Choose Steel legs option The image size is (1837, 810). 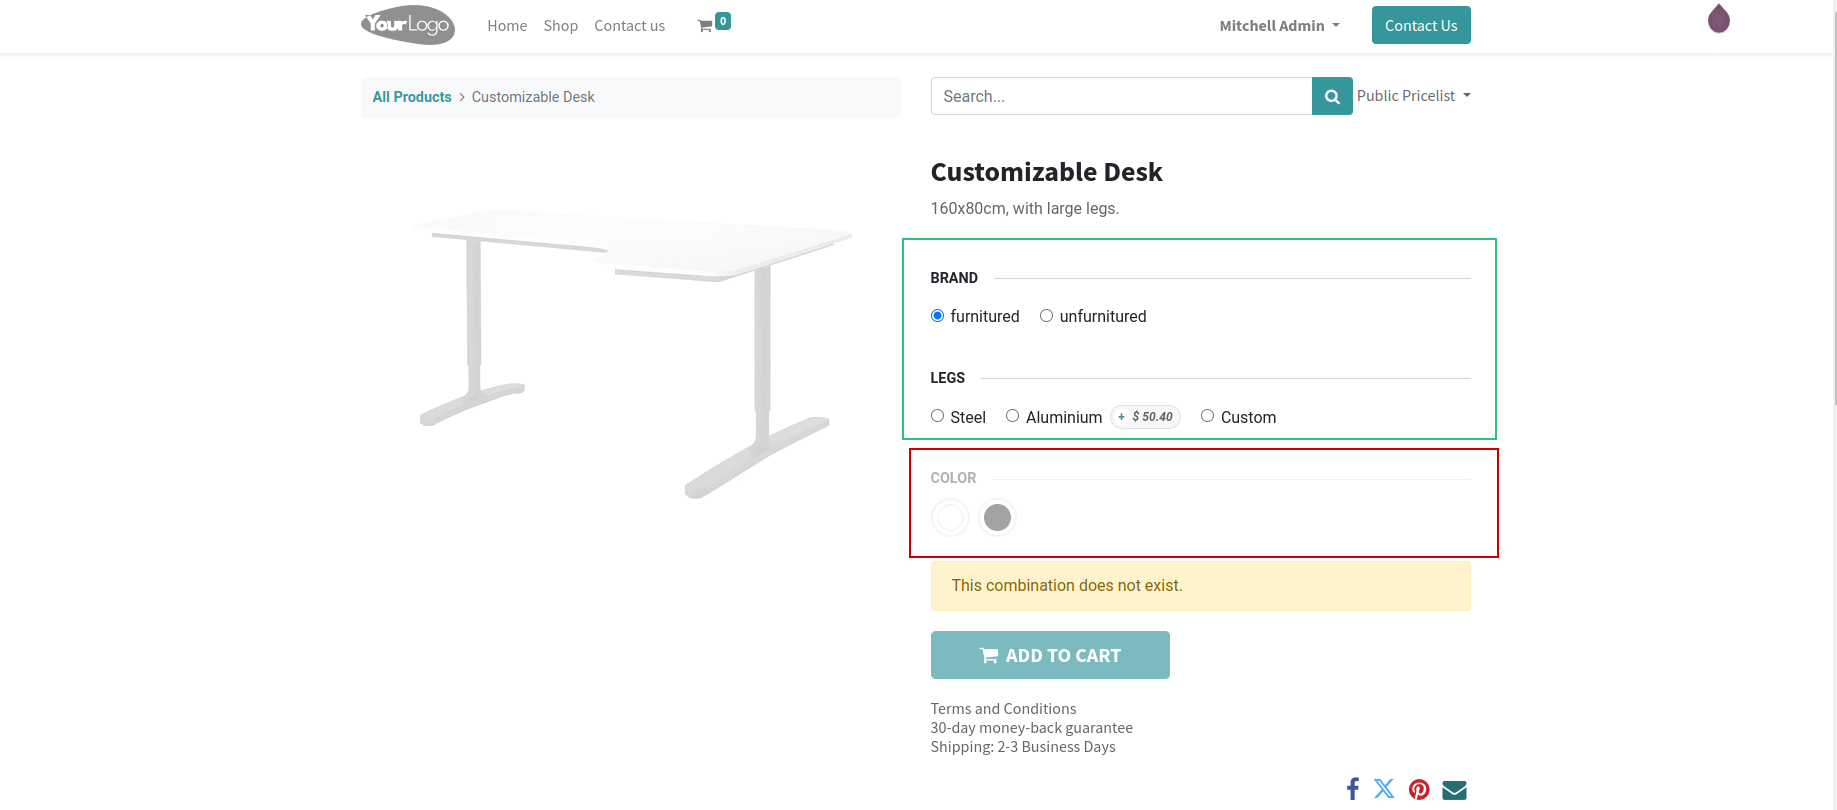937,416
